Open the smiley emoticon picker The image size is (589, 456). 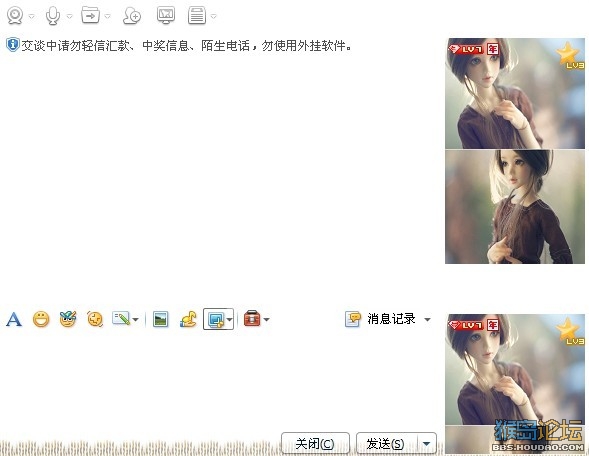click(41, 320)
